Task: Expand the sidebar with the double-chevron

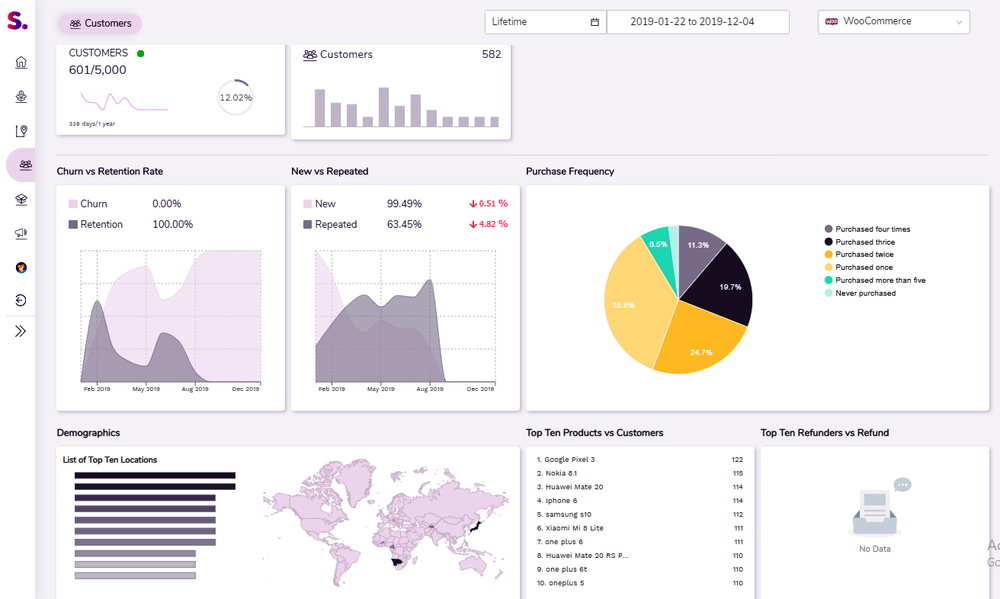Action: click(x=20, y=331)
